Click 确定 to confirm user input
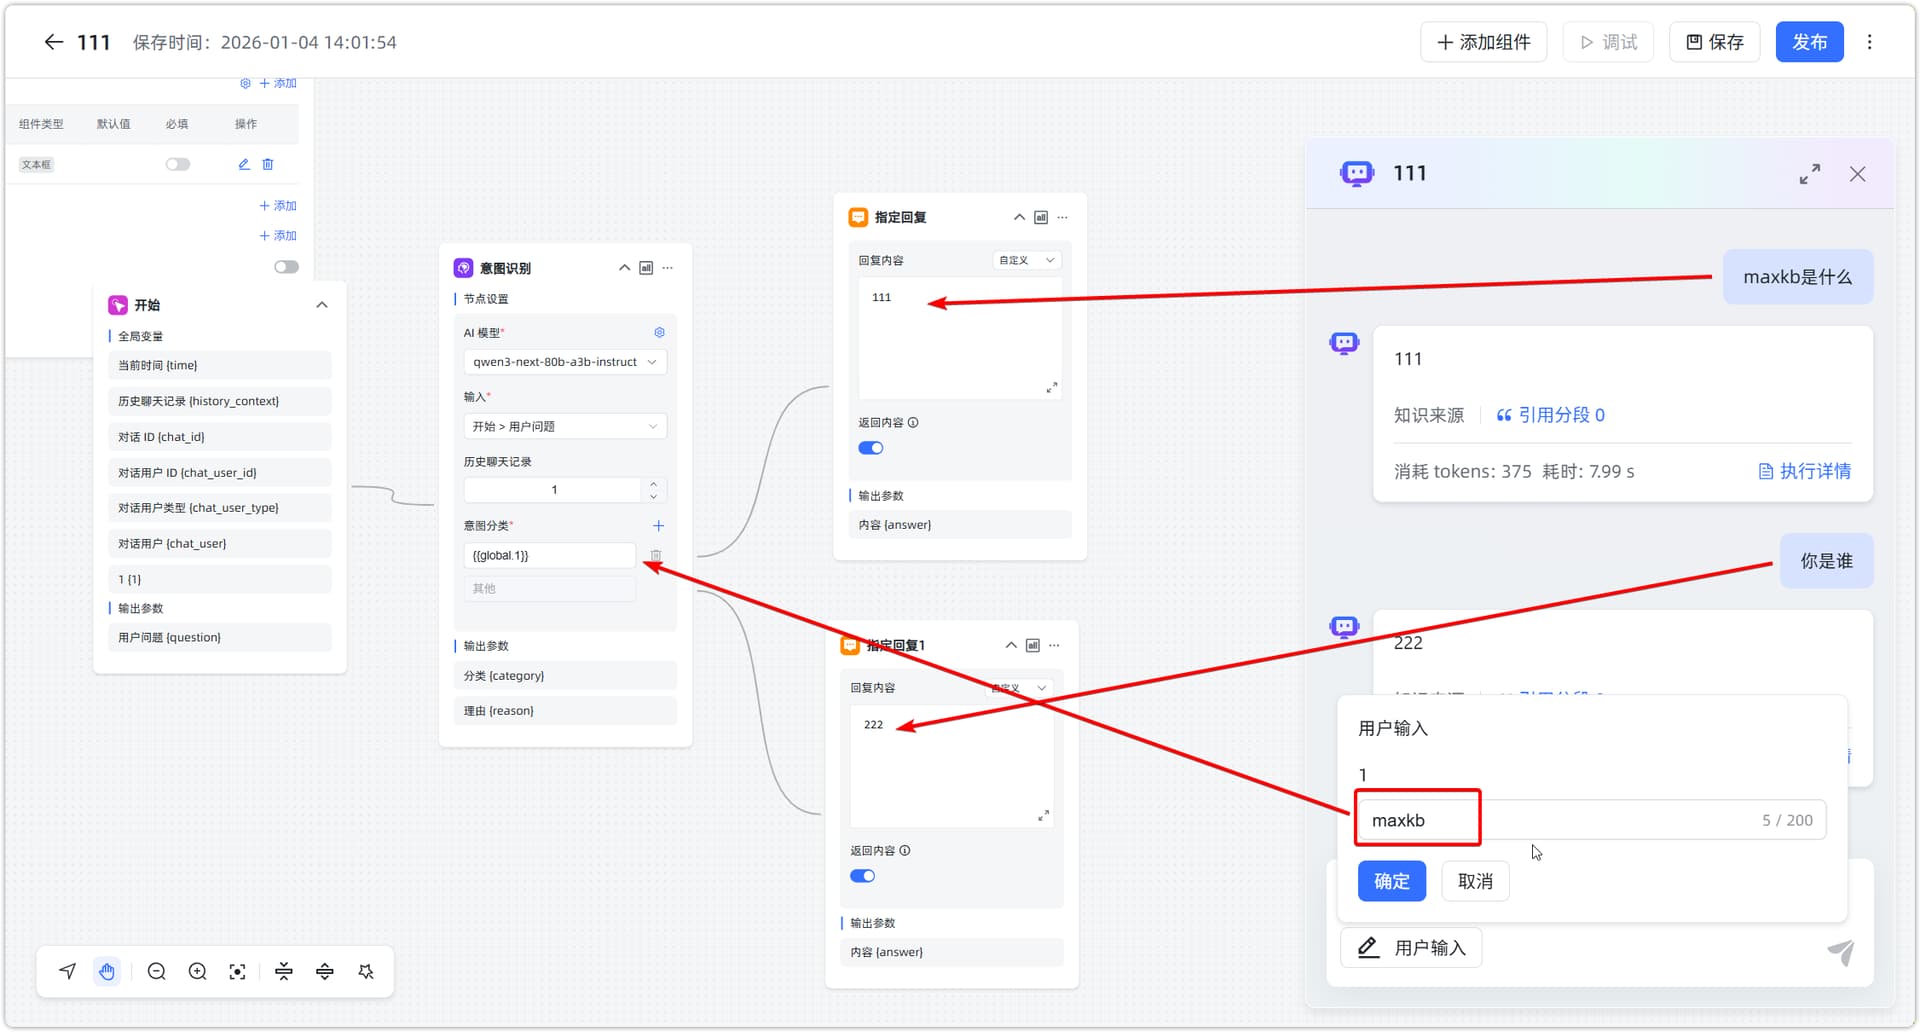This screenshot has height=1032, width=1920. click(1391, 881)
